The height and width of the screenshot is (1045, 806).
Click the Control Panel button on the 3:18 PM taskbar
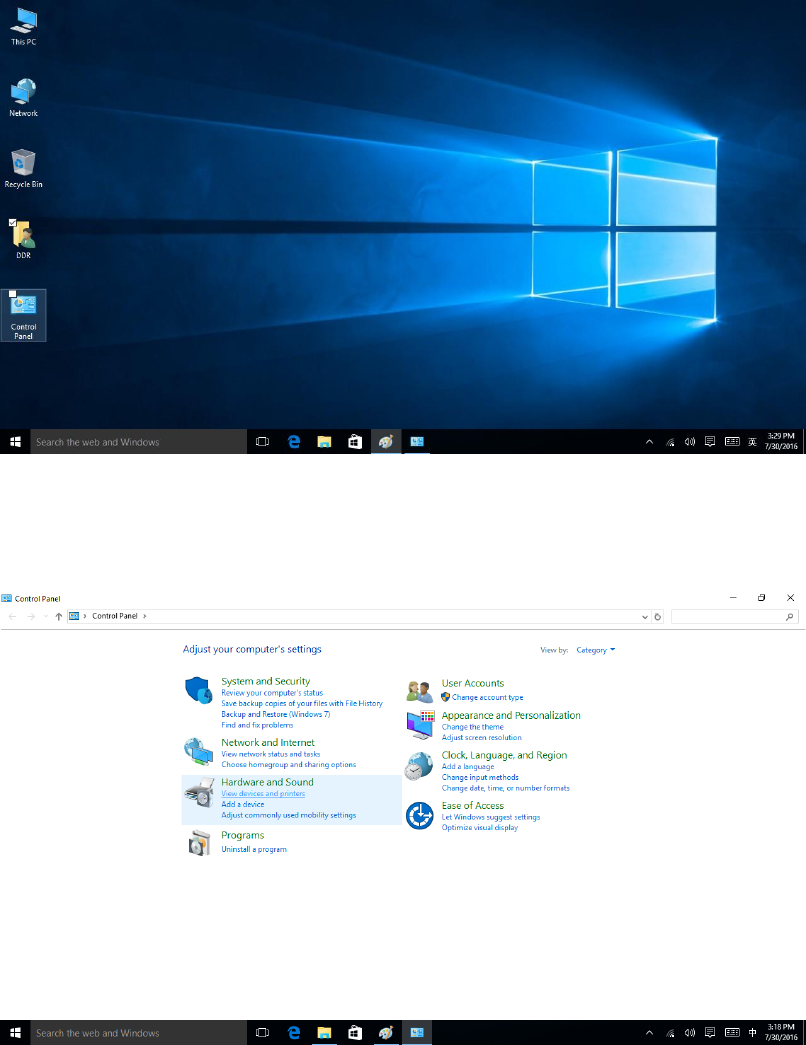(x=417, y=1032)
